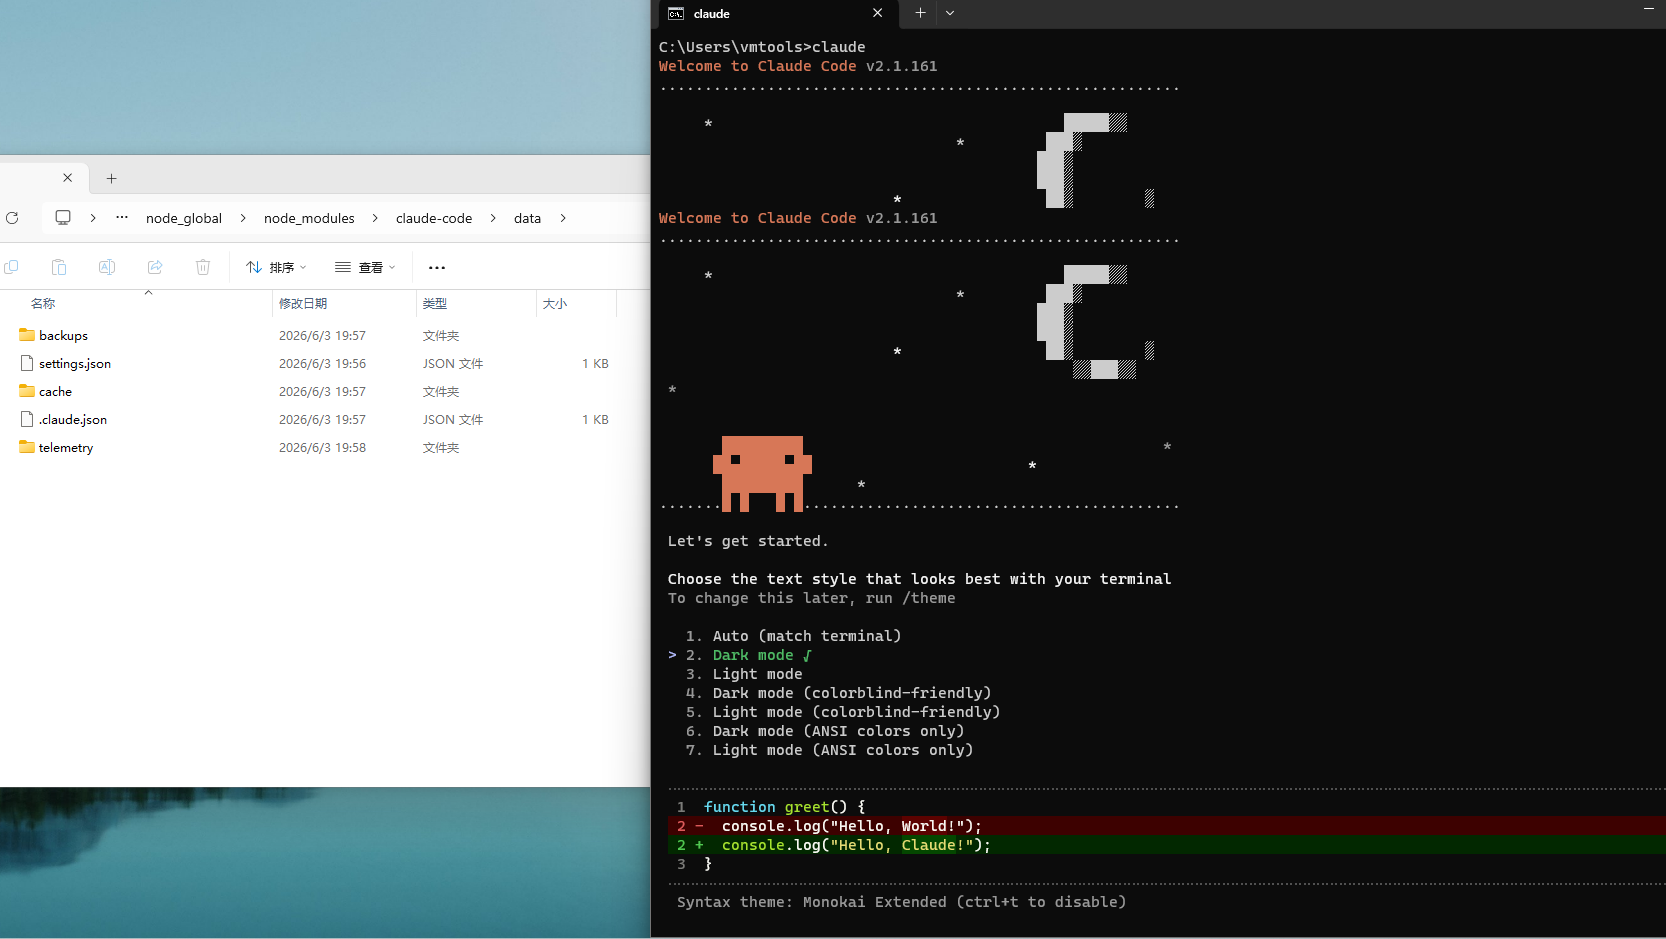Sort by the Type (类型) column header

[x=435, y=303]
